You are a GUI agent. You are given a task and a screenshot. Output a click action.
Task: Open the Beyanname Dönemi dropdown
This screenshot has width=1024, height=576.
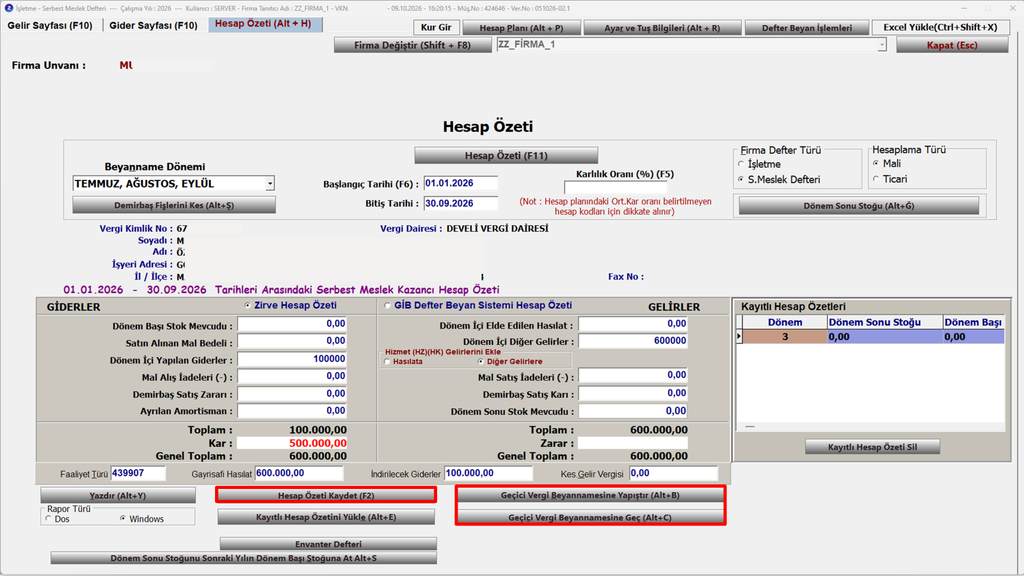click(x=270, y=184)
